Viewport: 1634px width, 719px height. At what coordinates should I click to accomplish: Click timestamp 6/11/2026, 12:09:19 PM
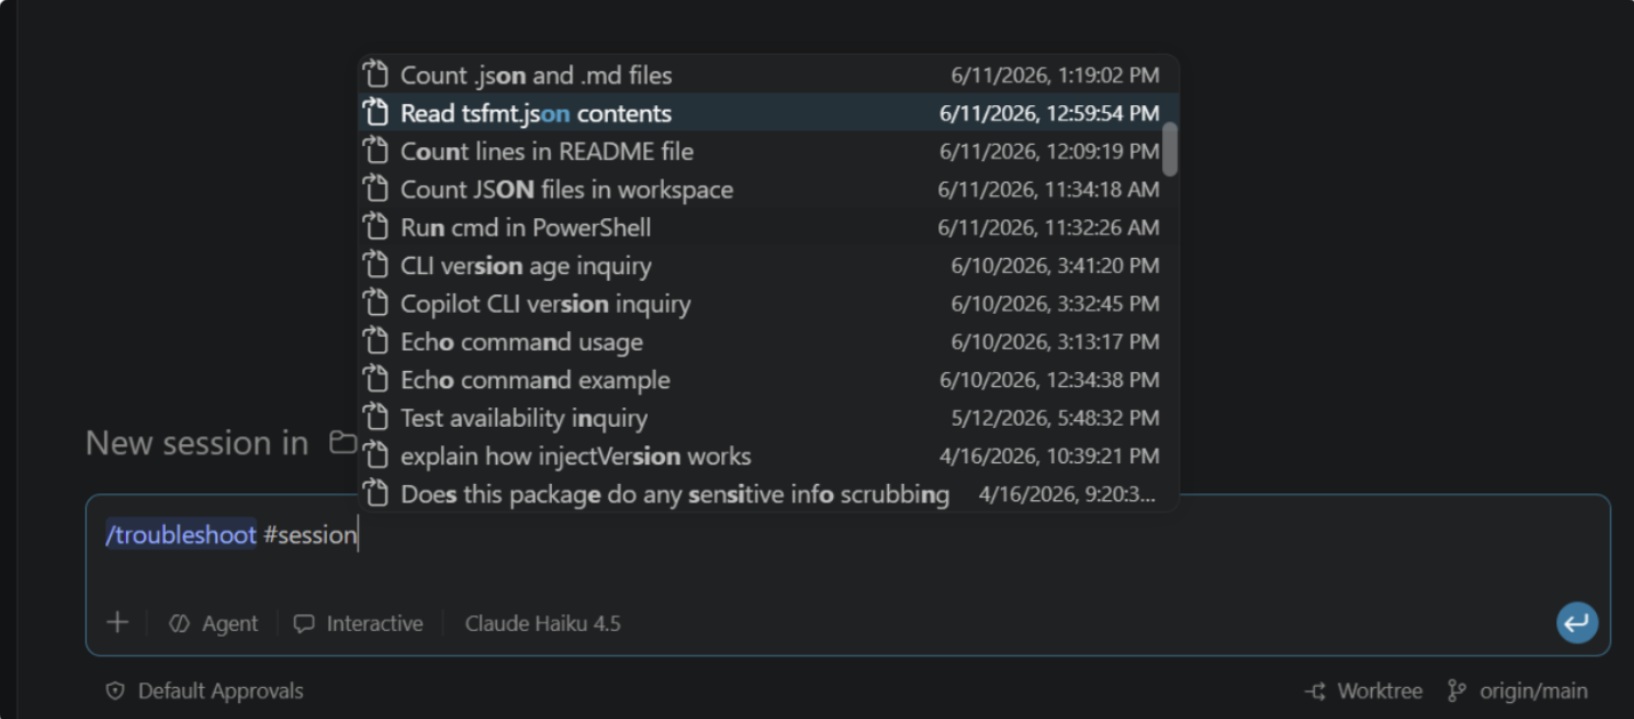1049,151
